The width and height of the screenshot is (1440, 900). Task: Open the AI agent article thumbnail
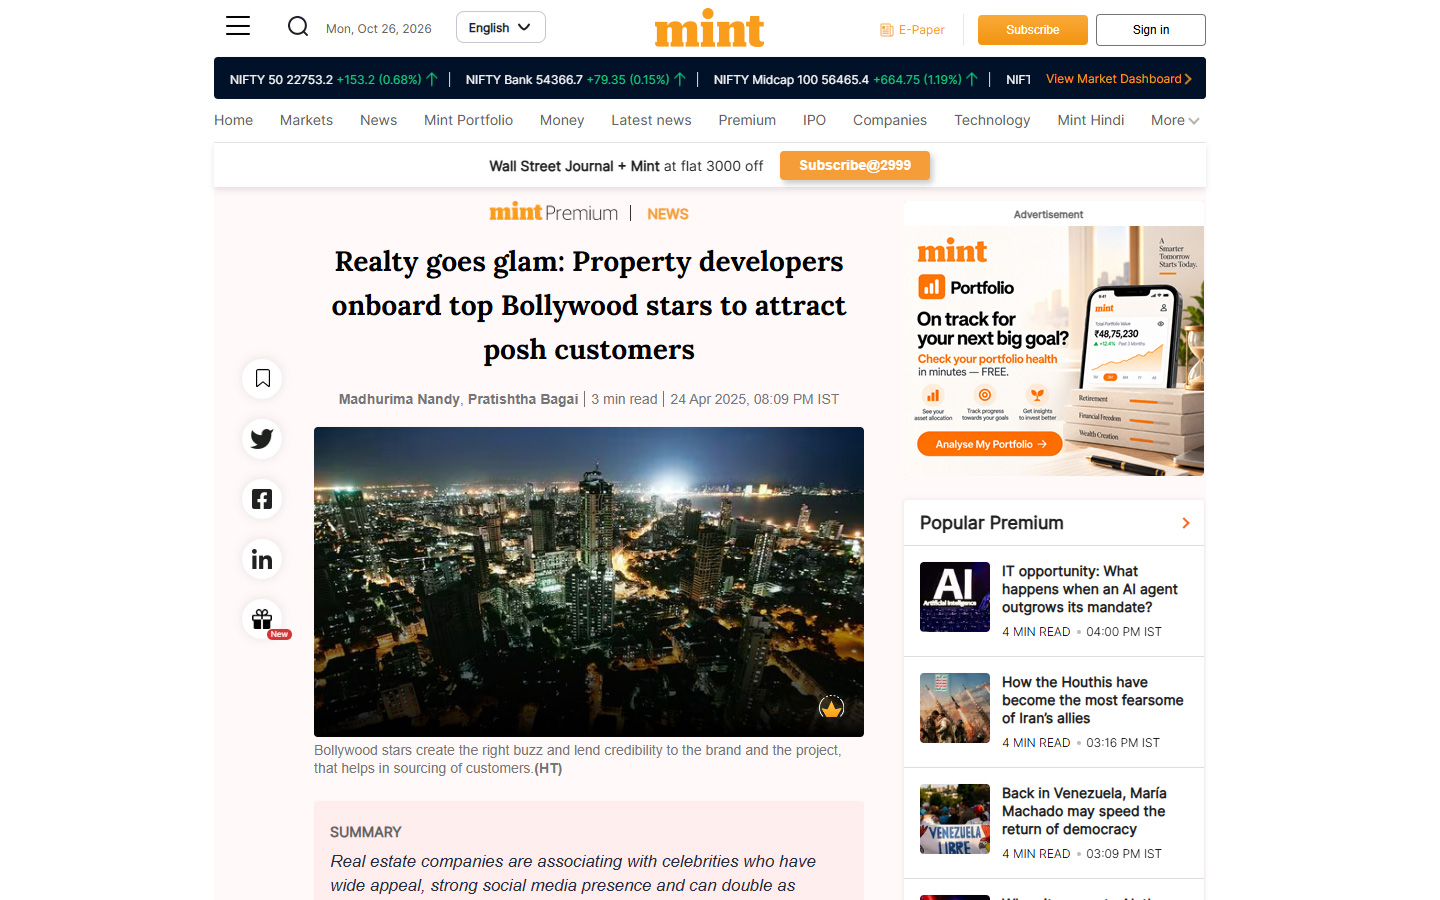955,597
